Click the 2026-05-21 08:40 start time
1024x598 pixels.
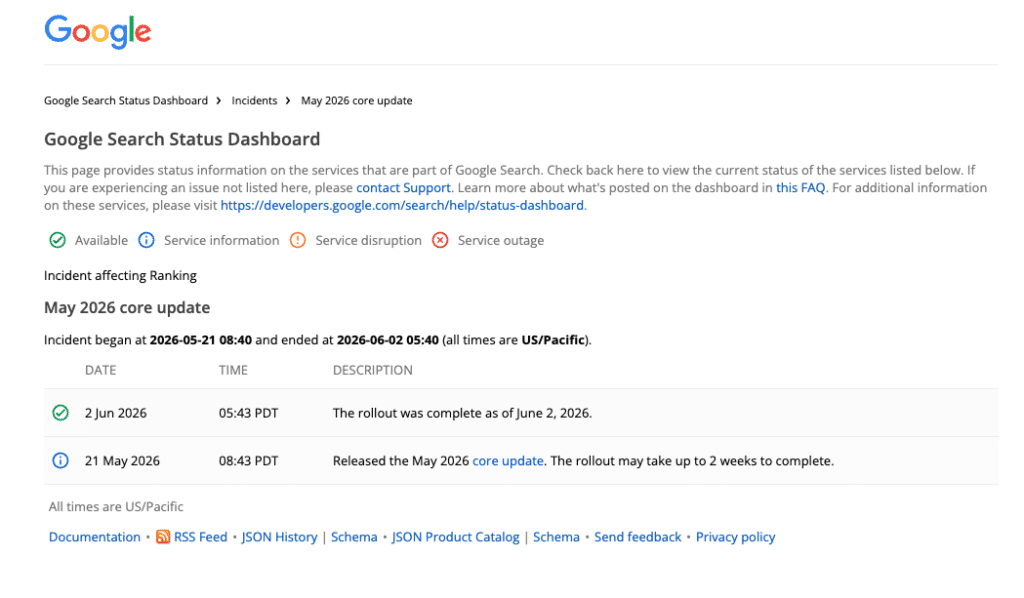point(200,339)
